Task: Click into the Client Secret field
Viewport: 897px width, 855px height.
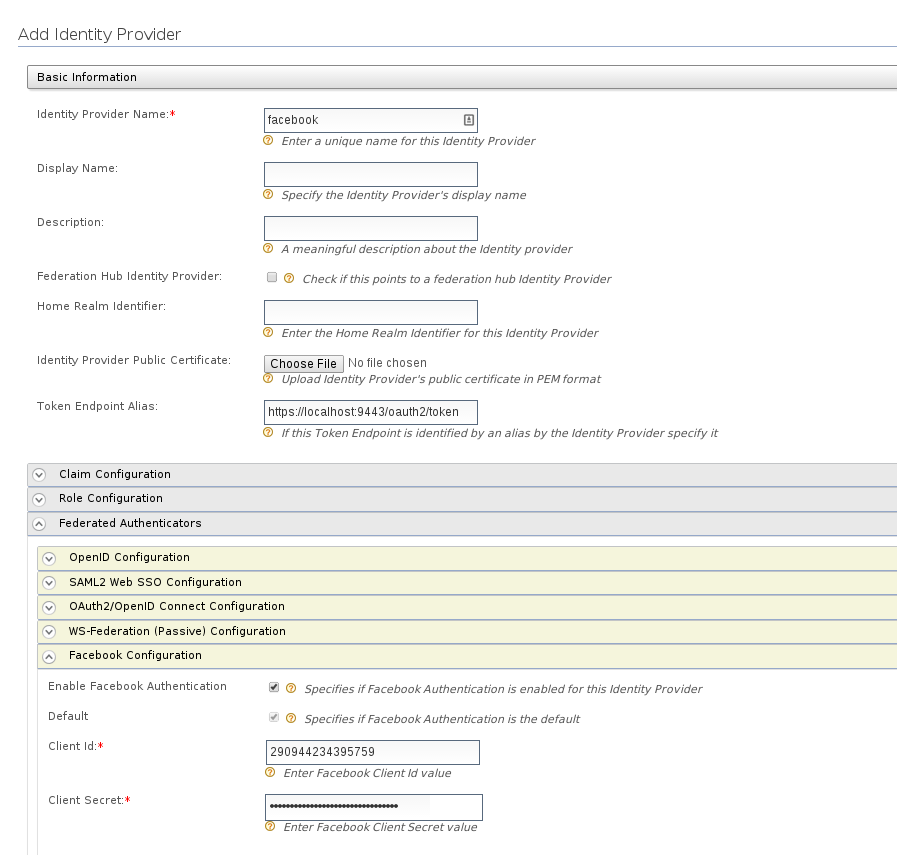Action: coord(374,807)
